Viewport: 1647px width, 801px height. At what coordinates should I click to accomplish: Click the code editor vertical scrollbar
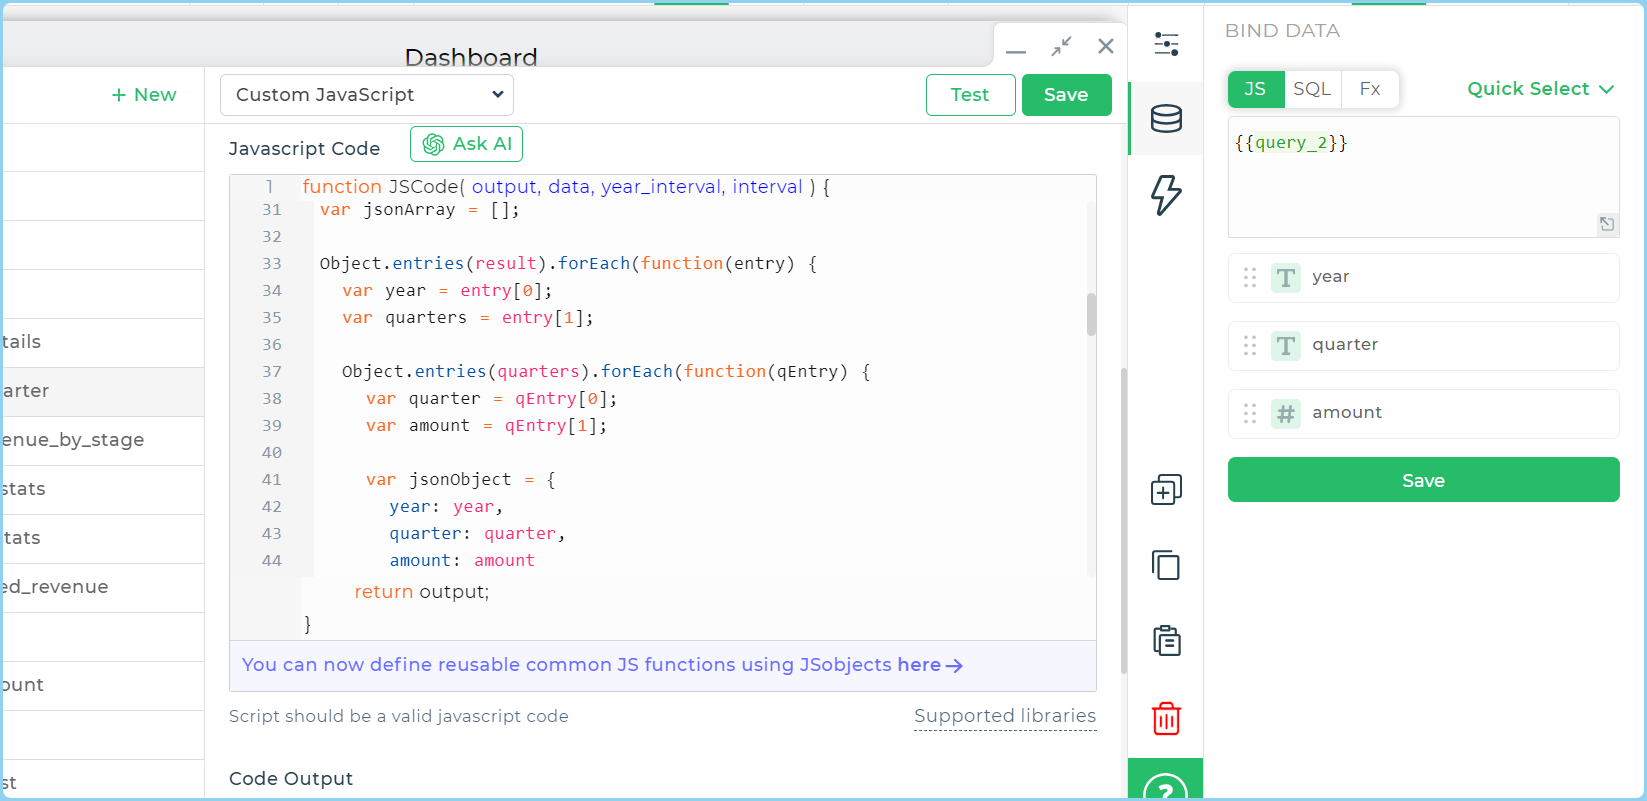click(1091, 314)
